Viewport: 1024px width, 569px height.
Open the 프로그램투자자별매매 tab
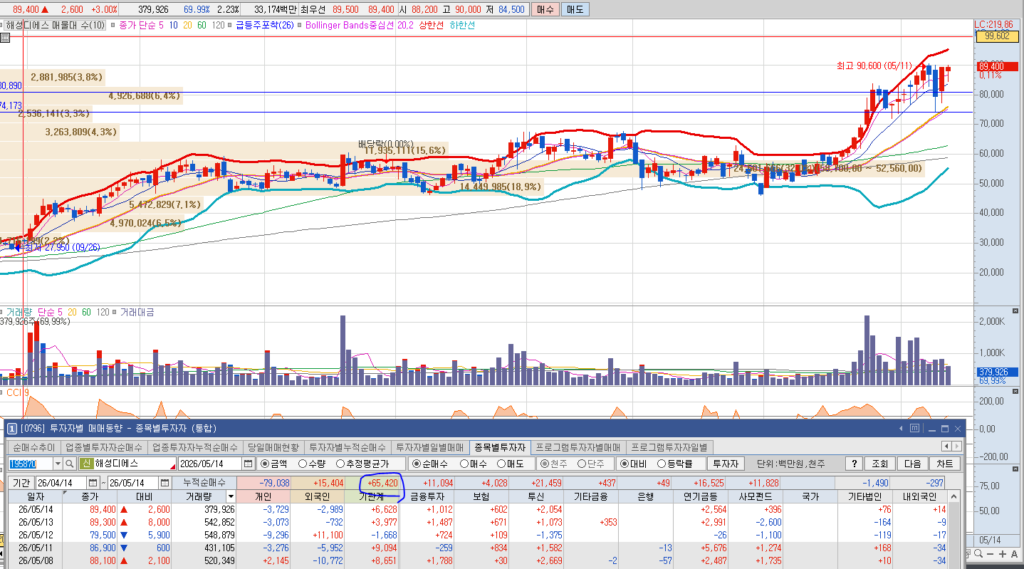coord(578,447)
